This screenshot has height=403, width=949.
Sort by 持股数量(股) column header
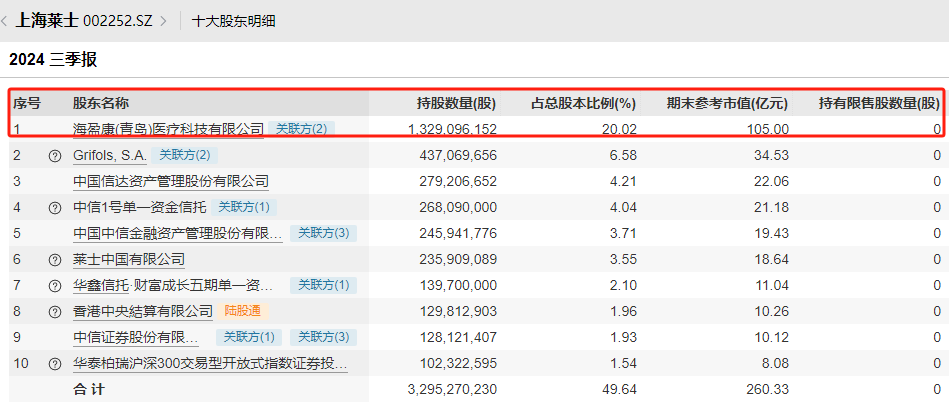[456, 103]
